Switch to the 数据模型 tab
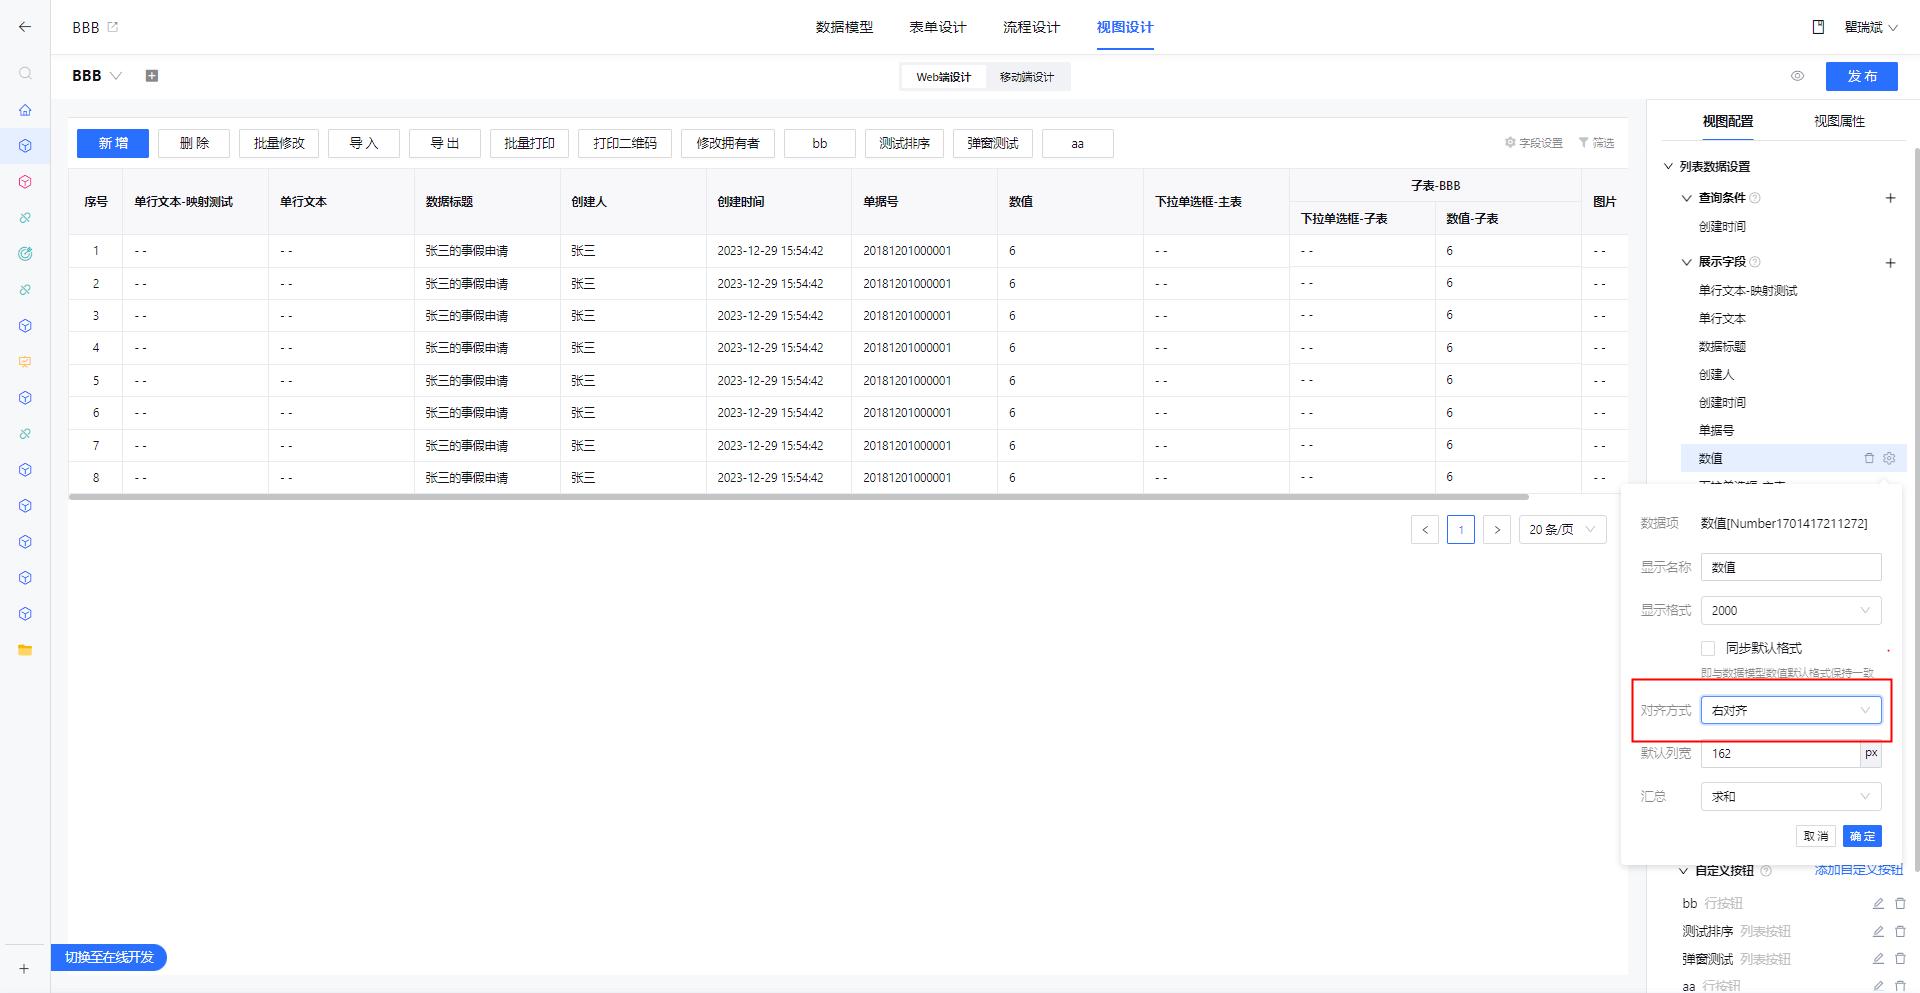The image size is (1920, 993). (844, 27)
